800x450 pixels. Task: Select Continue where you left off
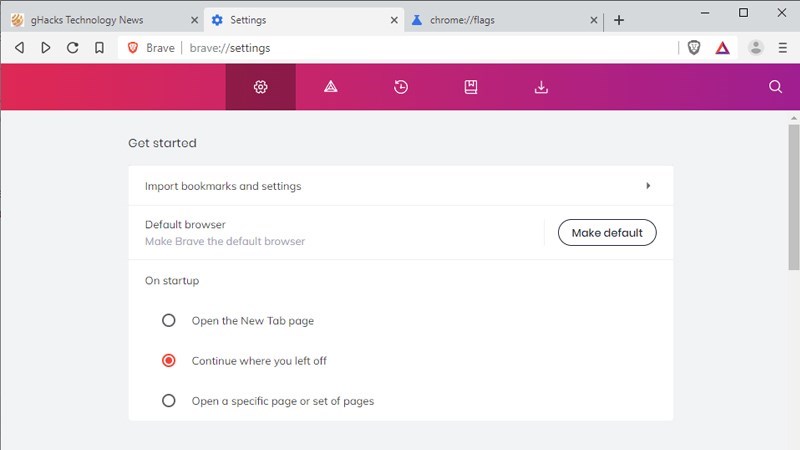pyautogui.click(x=168, y=361)
